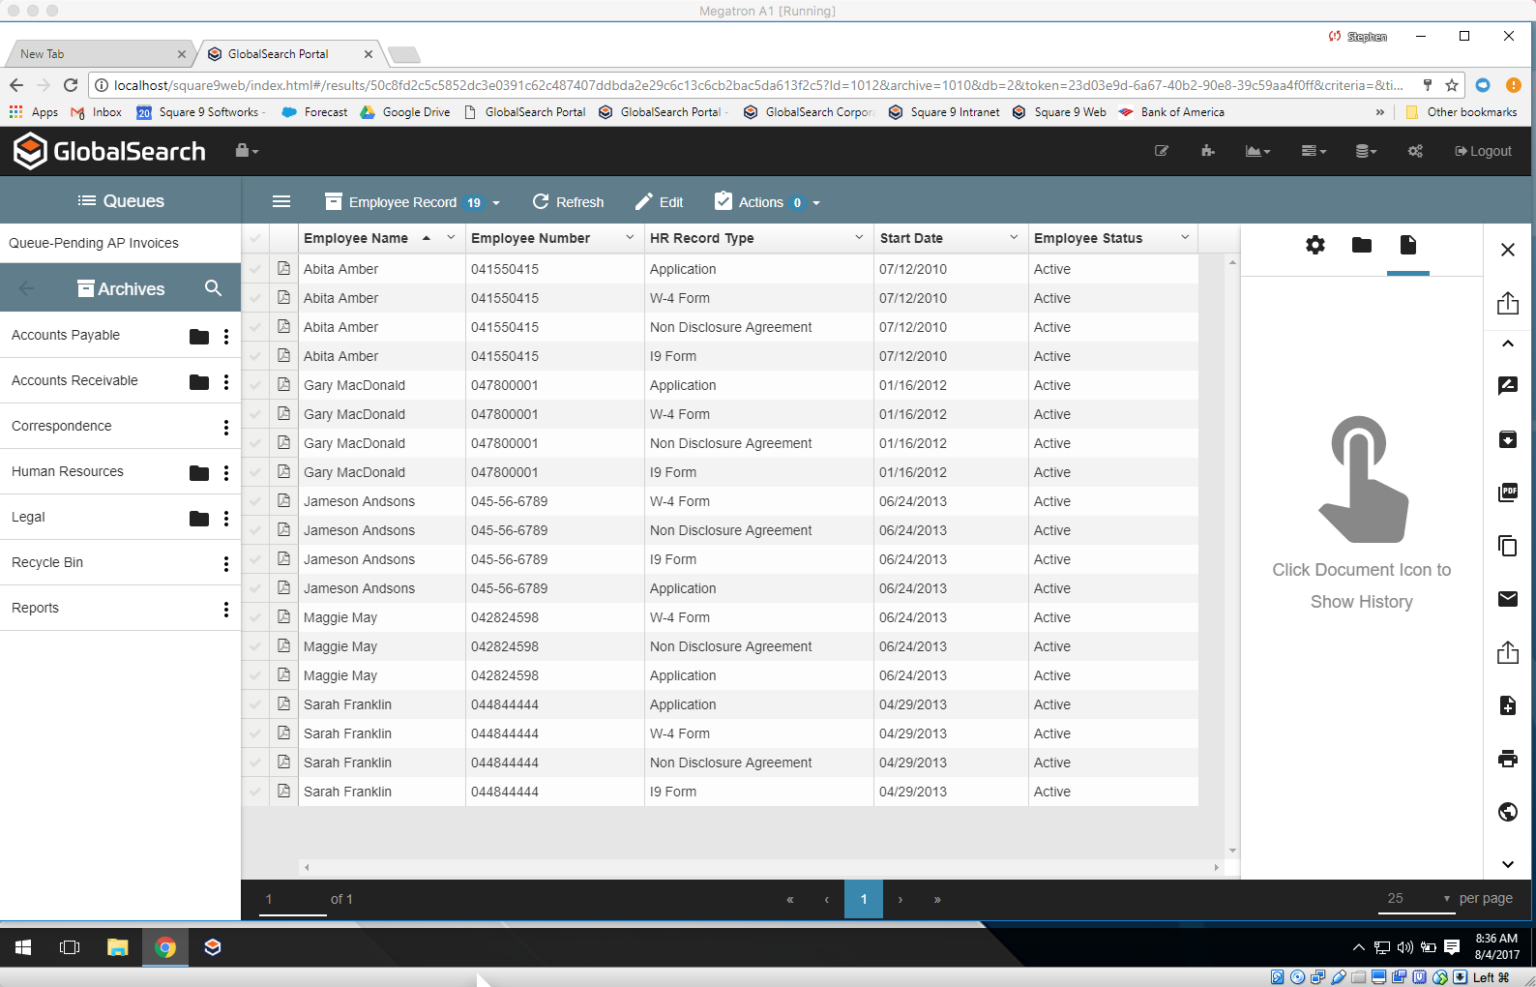This screenshot has height=987, width=1536.
Task: Go to the last page with » button
Action: (937, 899)
